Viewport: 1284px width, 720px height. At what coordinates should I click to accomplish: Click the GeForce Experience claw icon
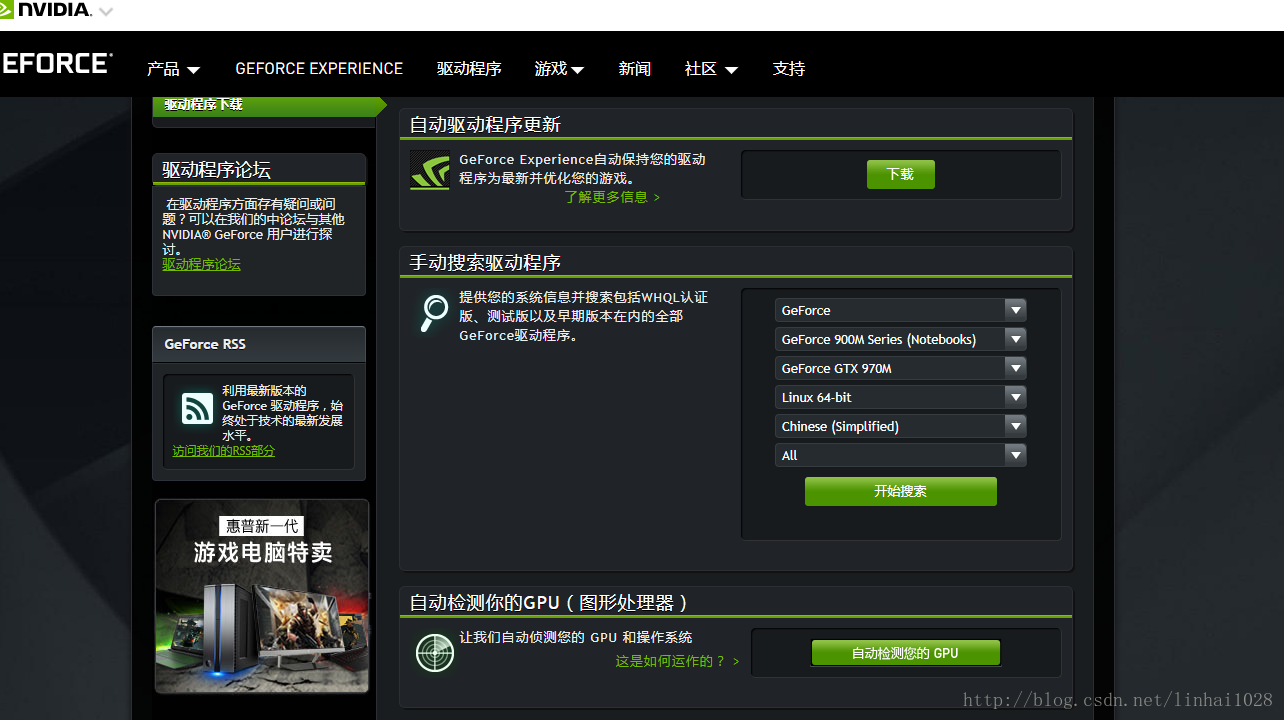pyautogui.click(x=429, y=170)
